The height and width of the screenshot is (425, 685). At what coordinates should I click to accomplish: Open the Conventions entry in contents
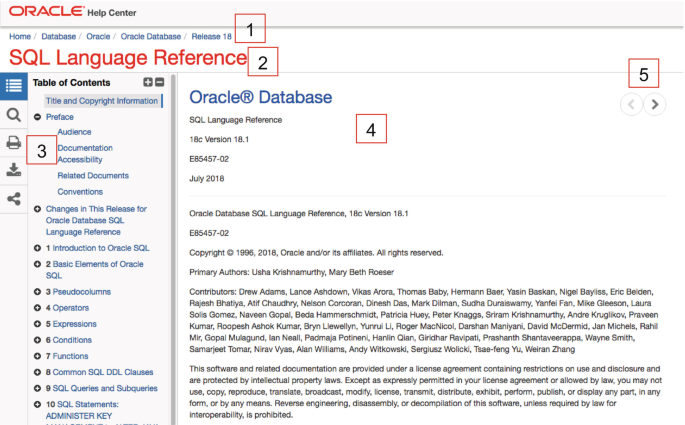(x=80, y=192)
